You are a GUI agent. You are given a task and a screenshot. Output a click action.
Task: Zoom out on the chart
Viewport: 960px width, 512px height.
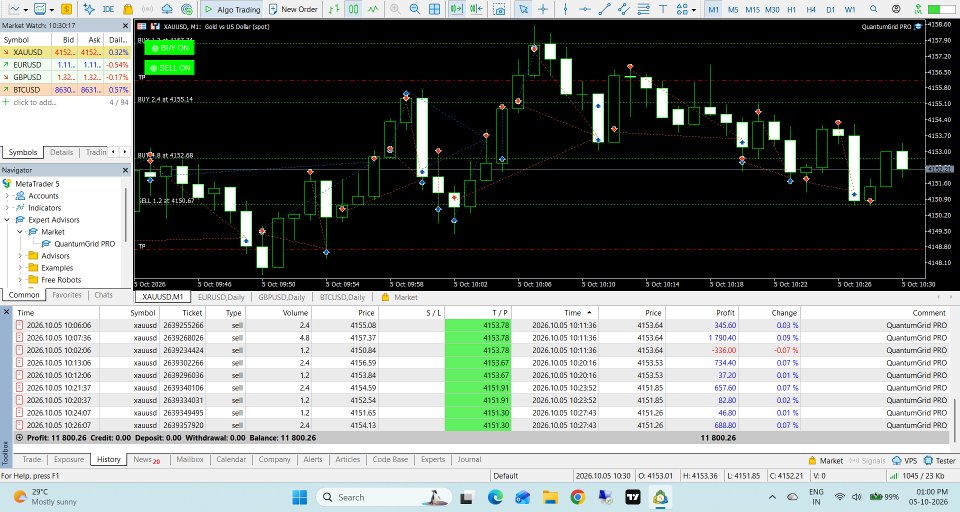pos(414,9)
